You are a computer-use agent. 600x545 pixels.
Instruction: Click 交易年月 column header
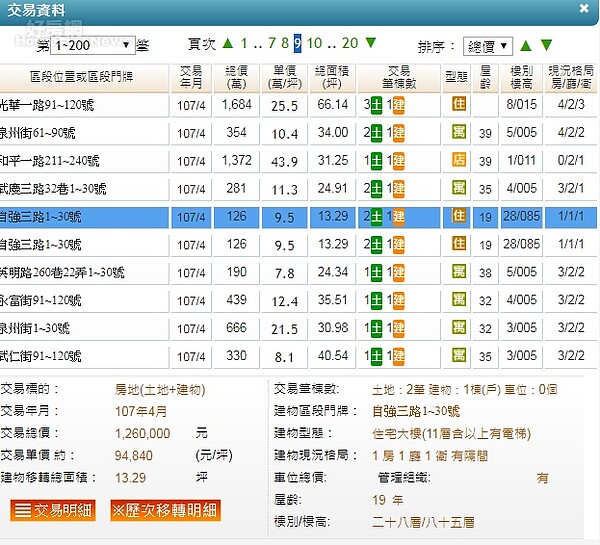pos(191,77)
